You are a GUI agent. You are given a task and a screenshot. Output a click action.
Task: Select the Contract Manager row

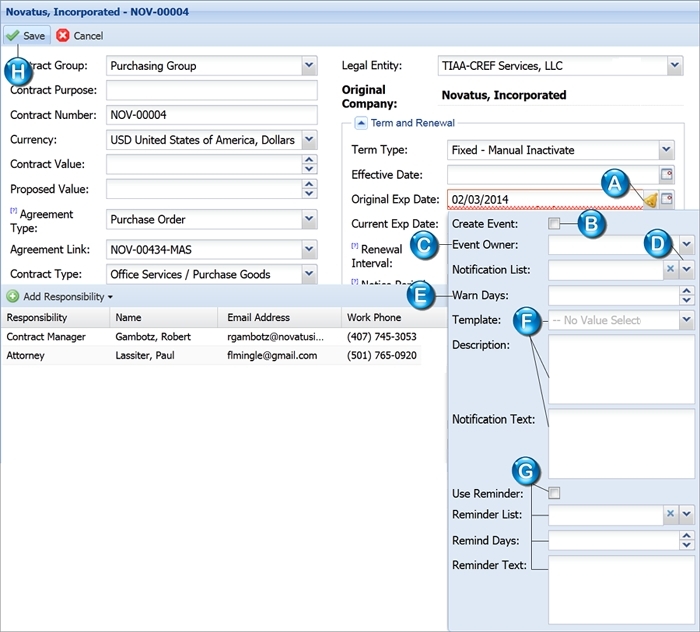pos(211,337)
